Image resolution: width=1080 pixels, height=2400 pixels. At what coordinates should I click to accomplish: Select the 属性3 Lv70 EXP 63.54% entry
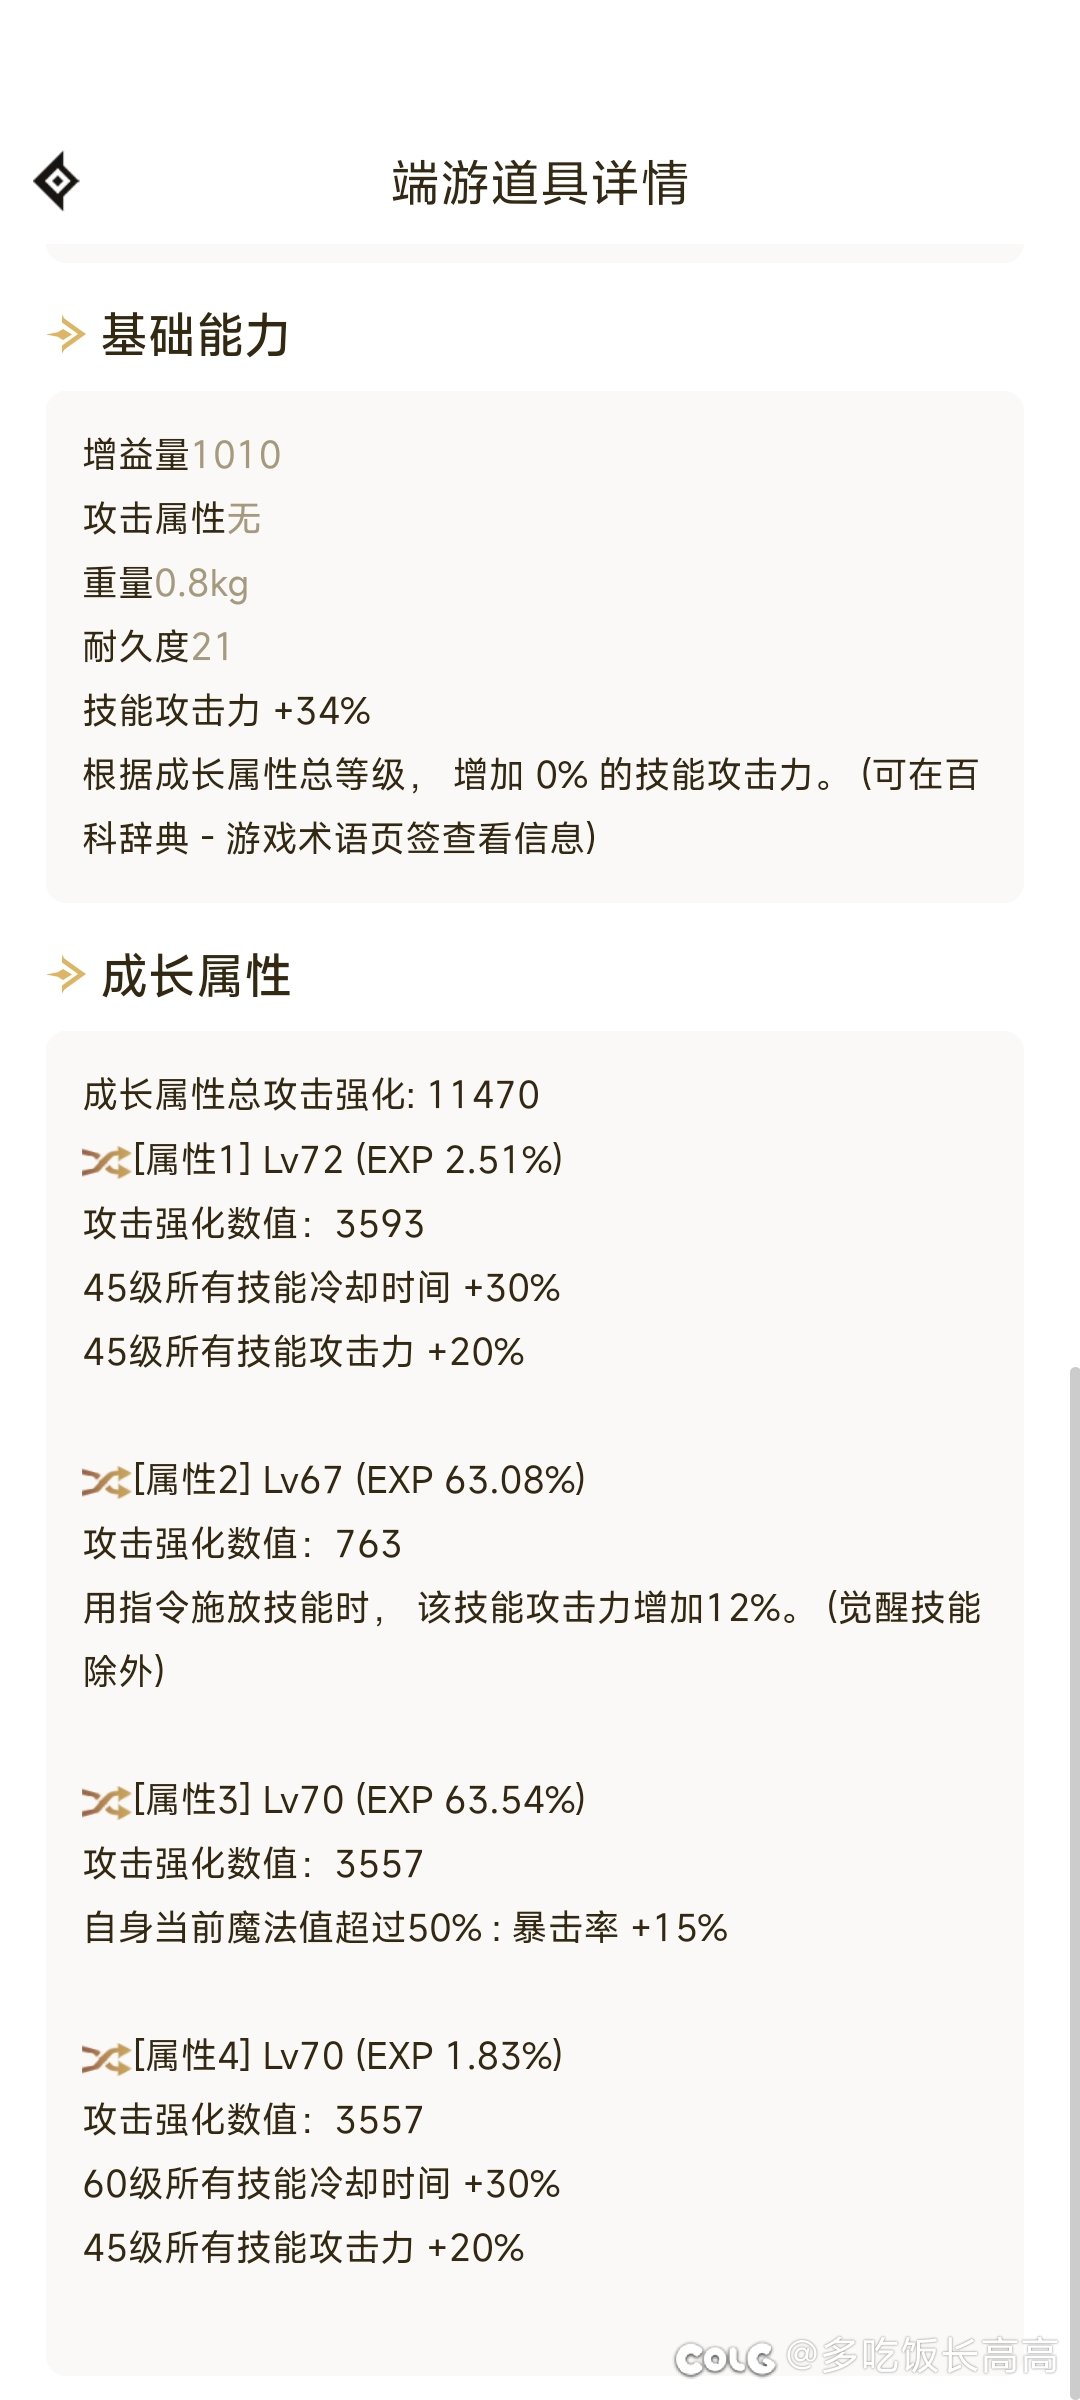click(360, 1800)
